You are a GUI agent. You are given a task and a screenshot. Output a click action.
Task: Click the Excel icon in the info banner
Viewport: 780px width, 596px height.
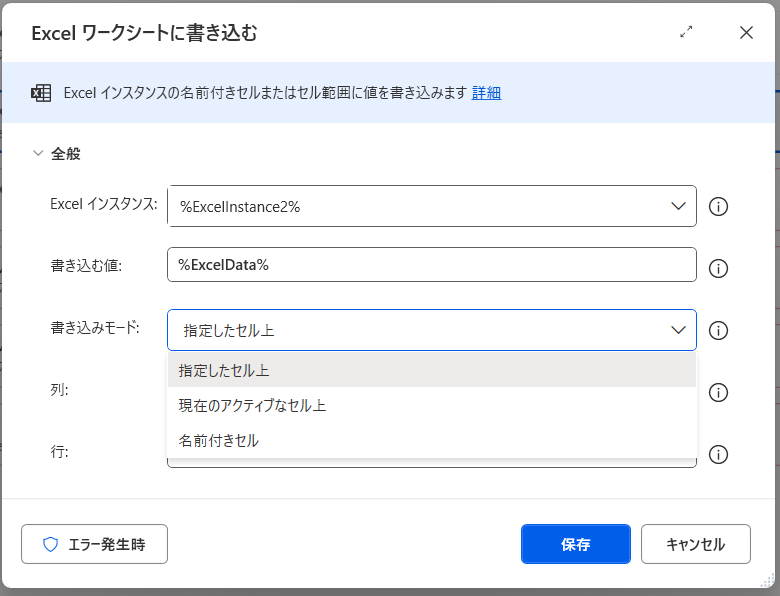(41, 93)
